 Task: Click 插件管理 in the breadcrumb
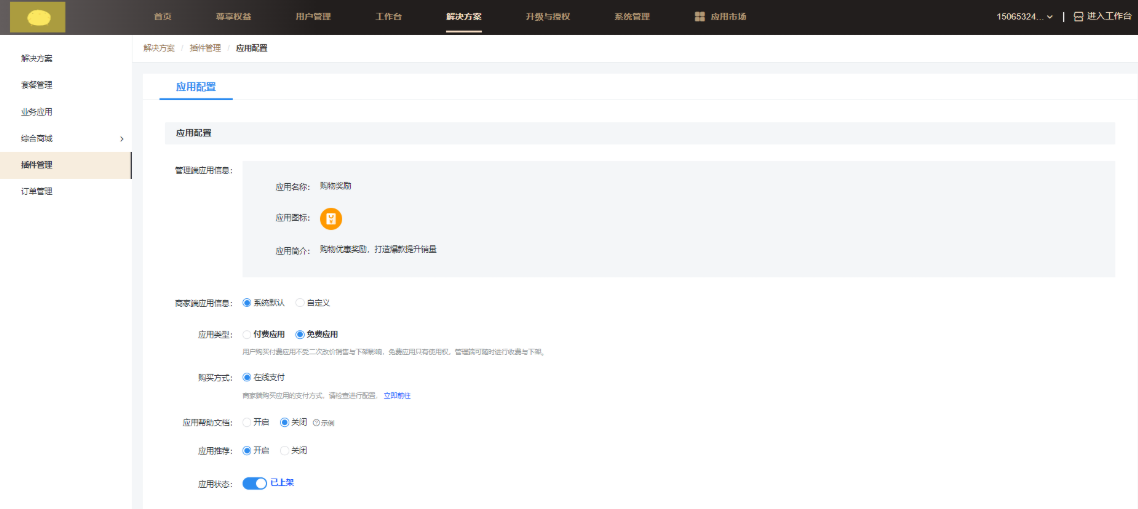[x=205, y=48]
